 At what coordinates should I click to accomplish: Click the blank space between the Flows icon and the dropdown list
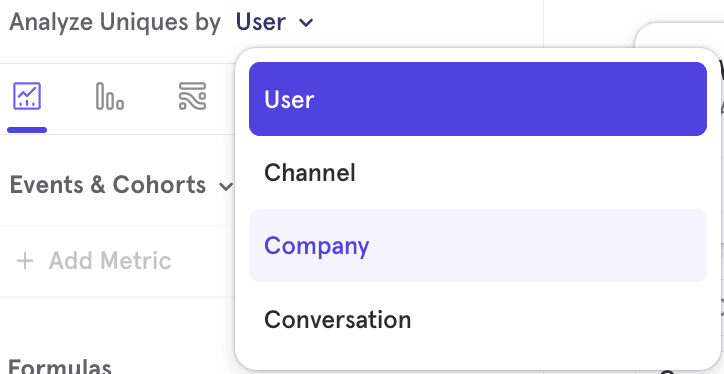[221, 96]
